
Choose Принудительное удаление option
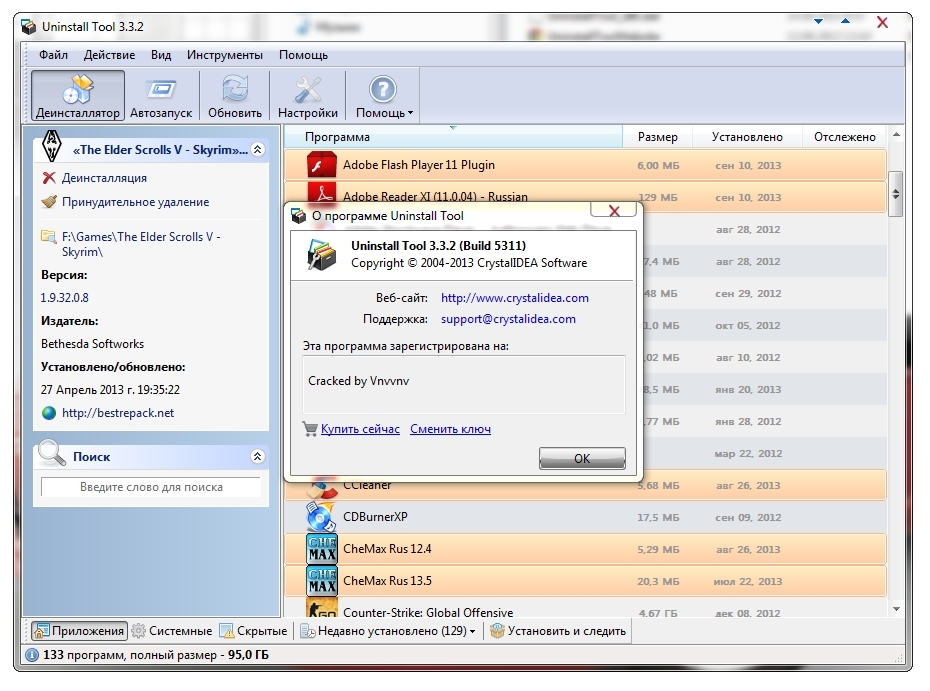(135, 202)
